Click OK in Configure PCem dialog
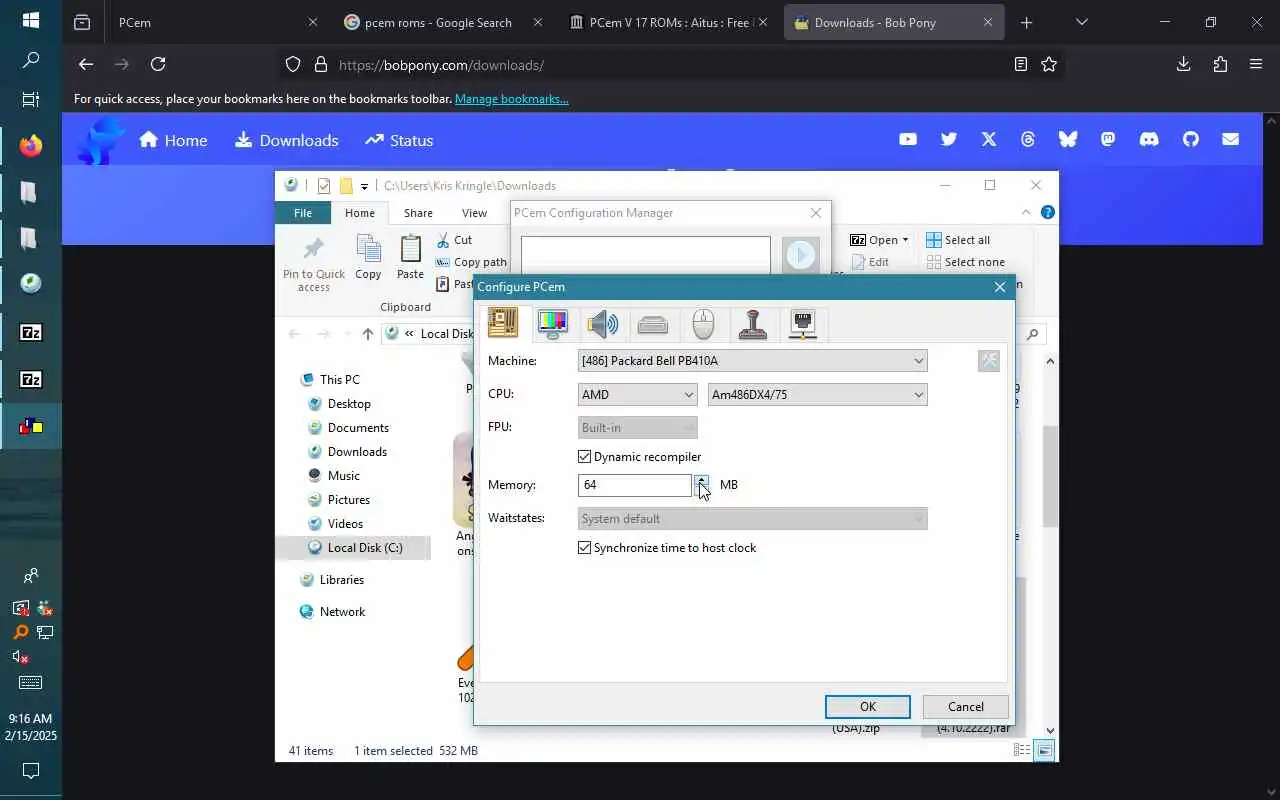This screenshot has height=800, width=1280. [867, 707]
